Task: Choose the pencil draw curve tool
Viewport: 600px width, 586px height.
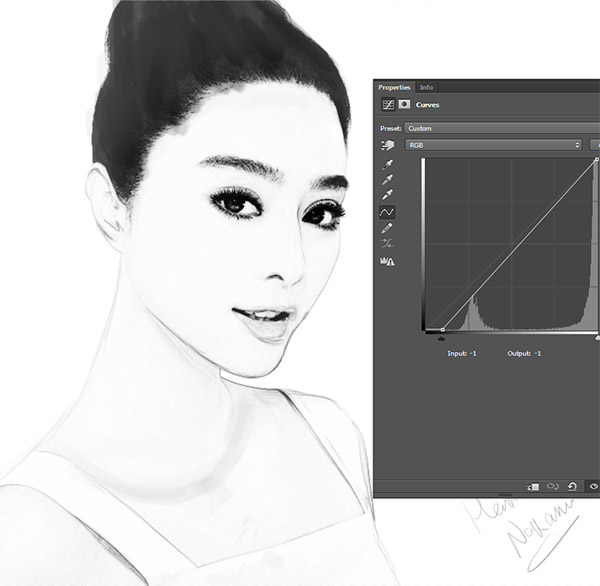Action: pos(387,228)
